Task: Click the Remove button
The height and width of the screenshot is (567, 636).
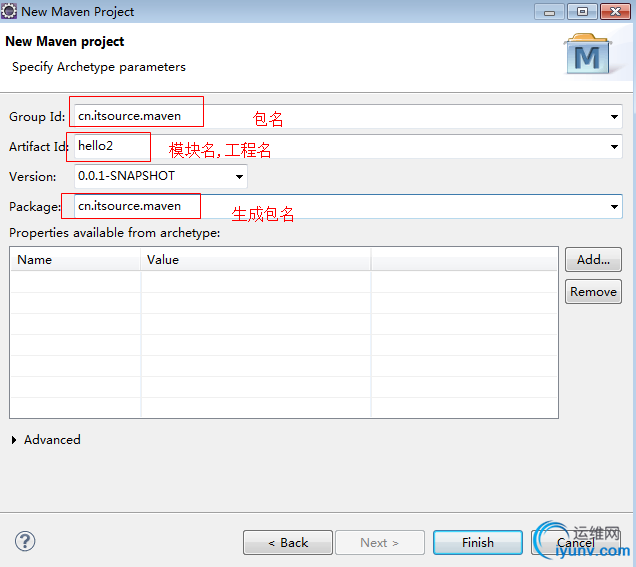Action: (593, 292)
